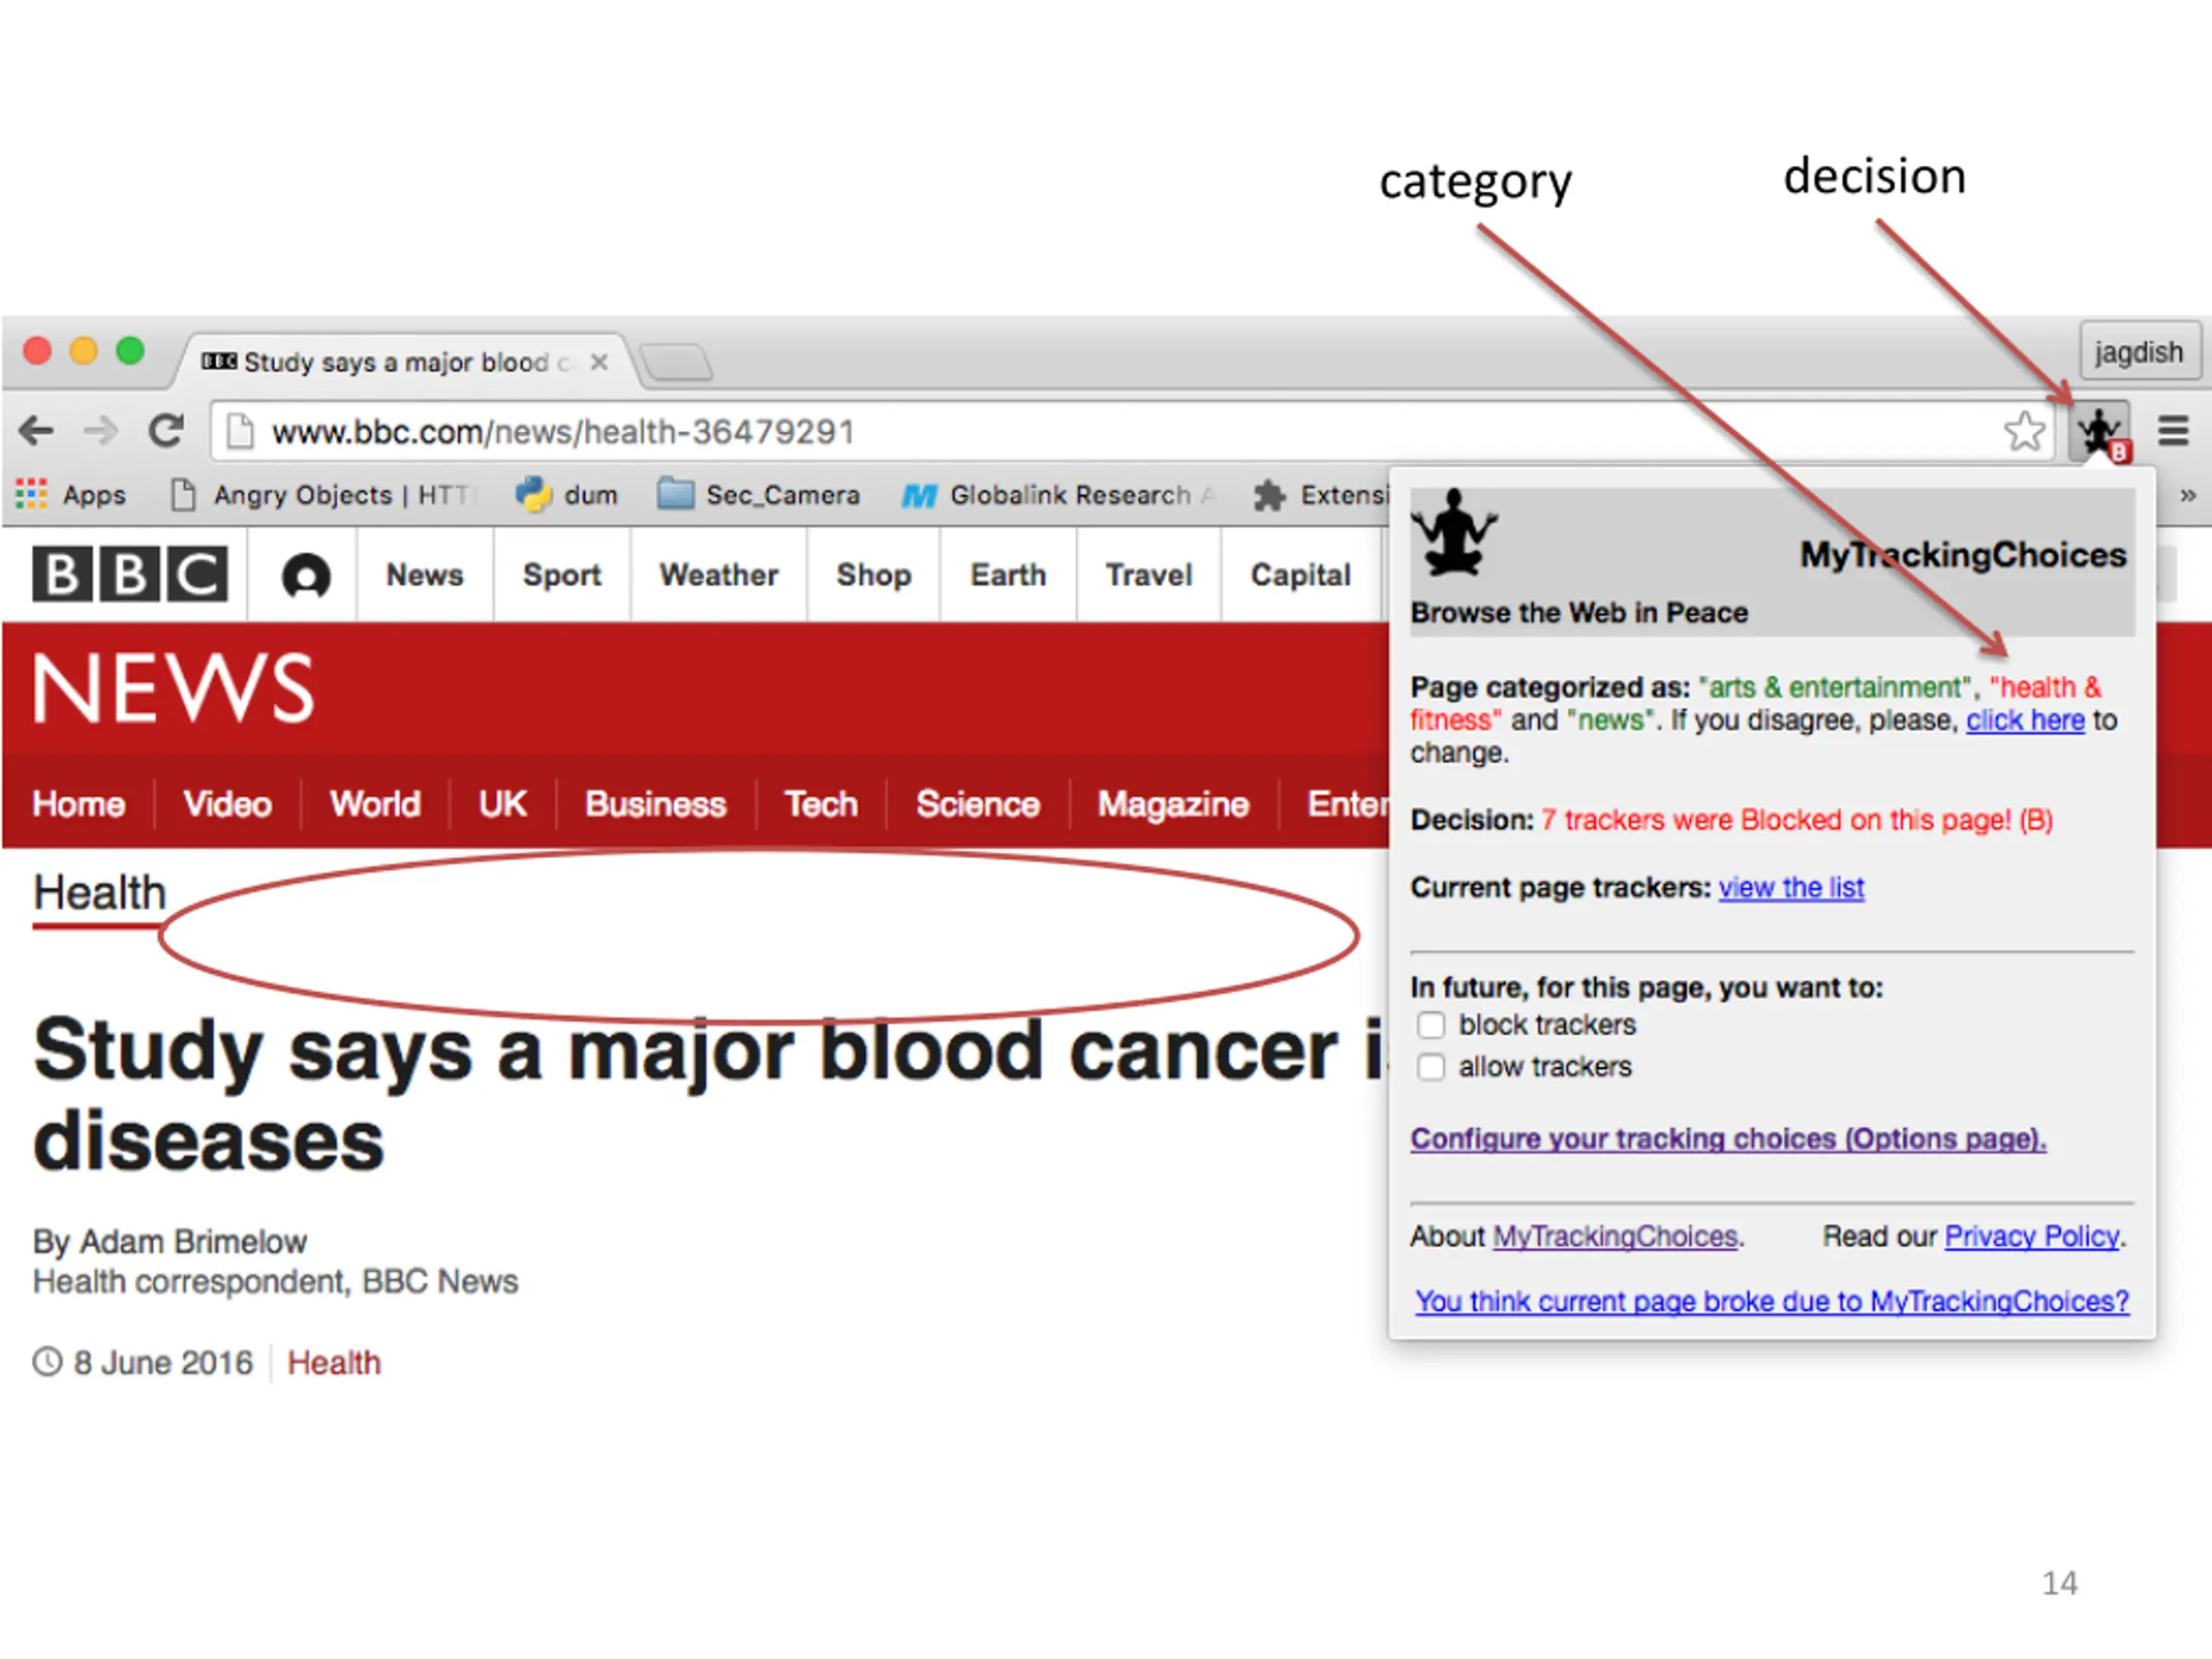Open the BBC account sign-in icon
Screen dimensions: 2212x1659
[306, 576]
